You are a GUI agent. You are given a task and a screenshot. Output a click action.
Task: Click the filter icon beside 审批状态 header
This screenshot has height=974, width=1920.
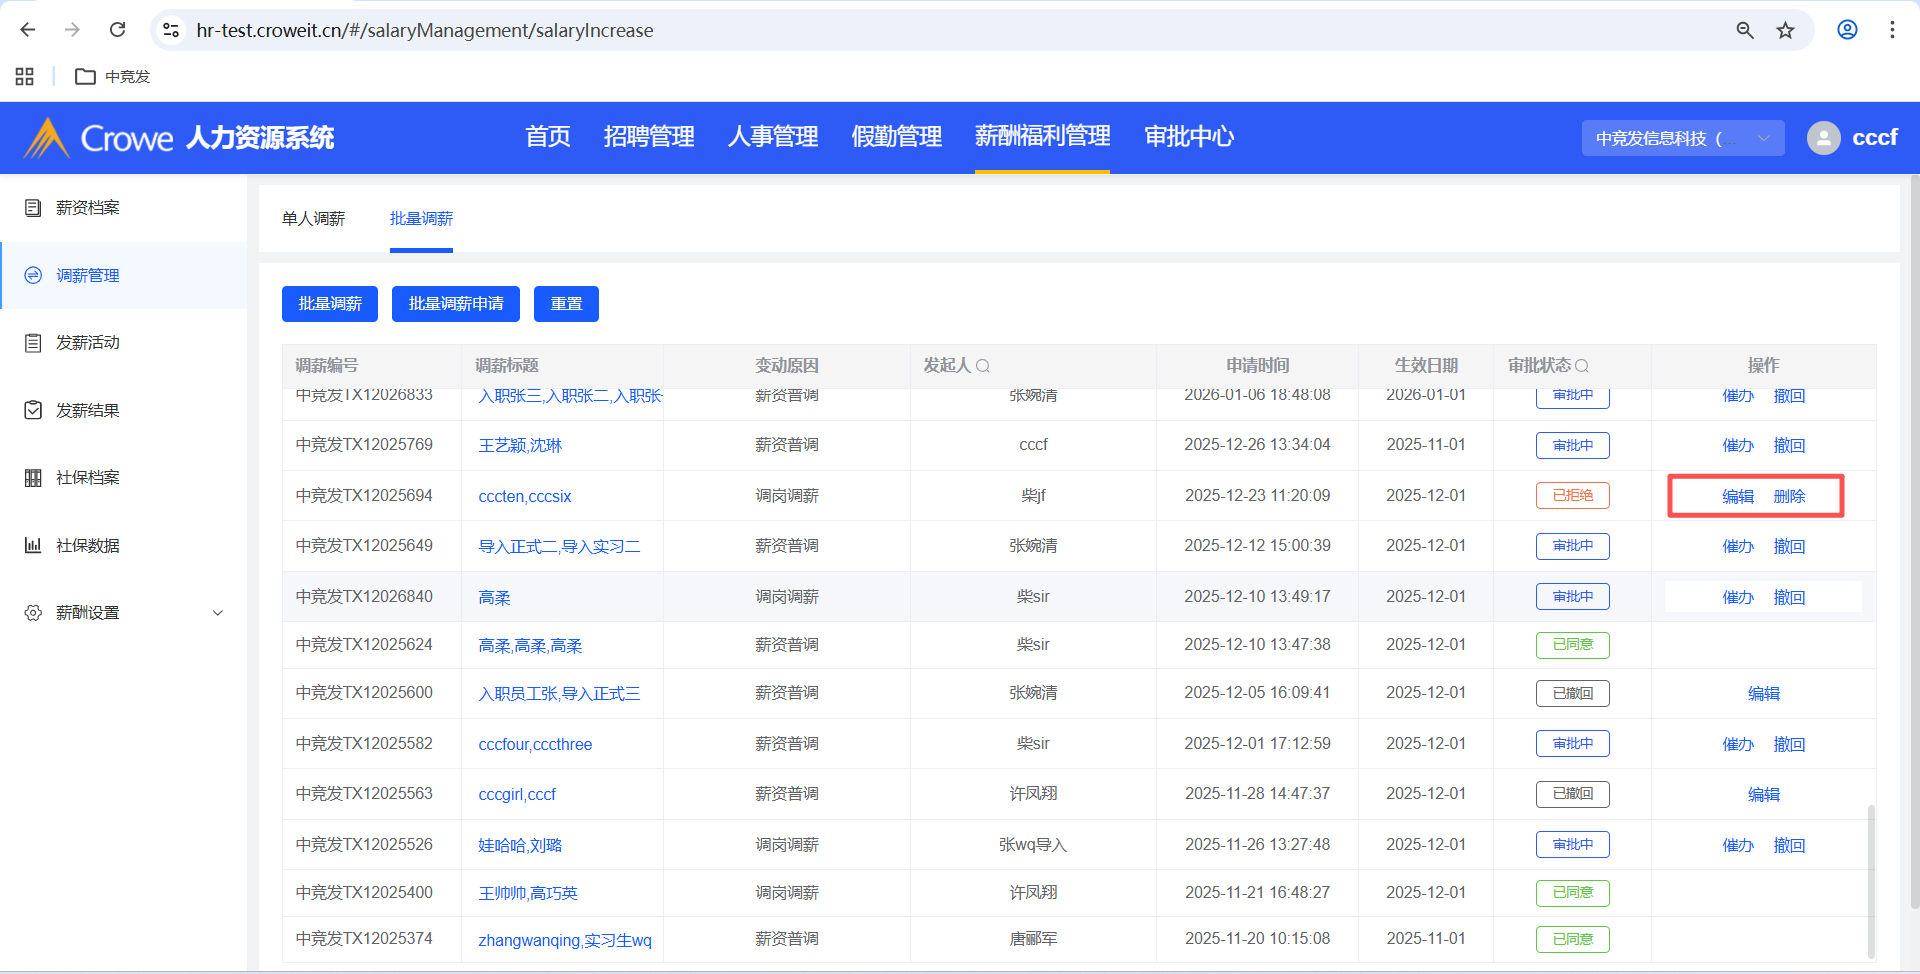click(1582, 366)
